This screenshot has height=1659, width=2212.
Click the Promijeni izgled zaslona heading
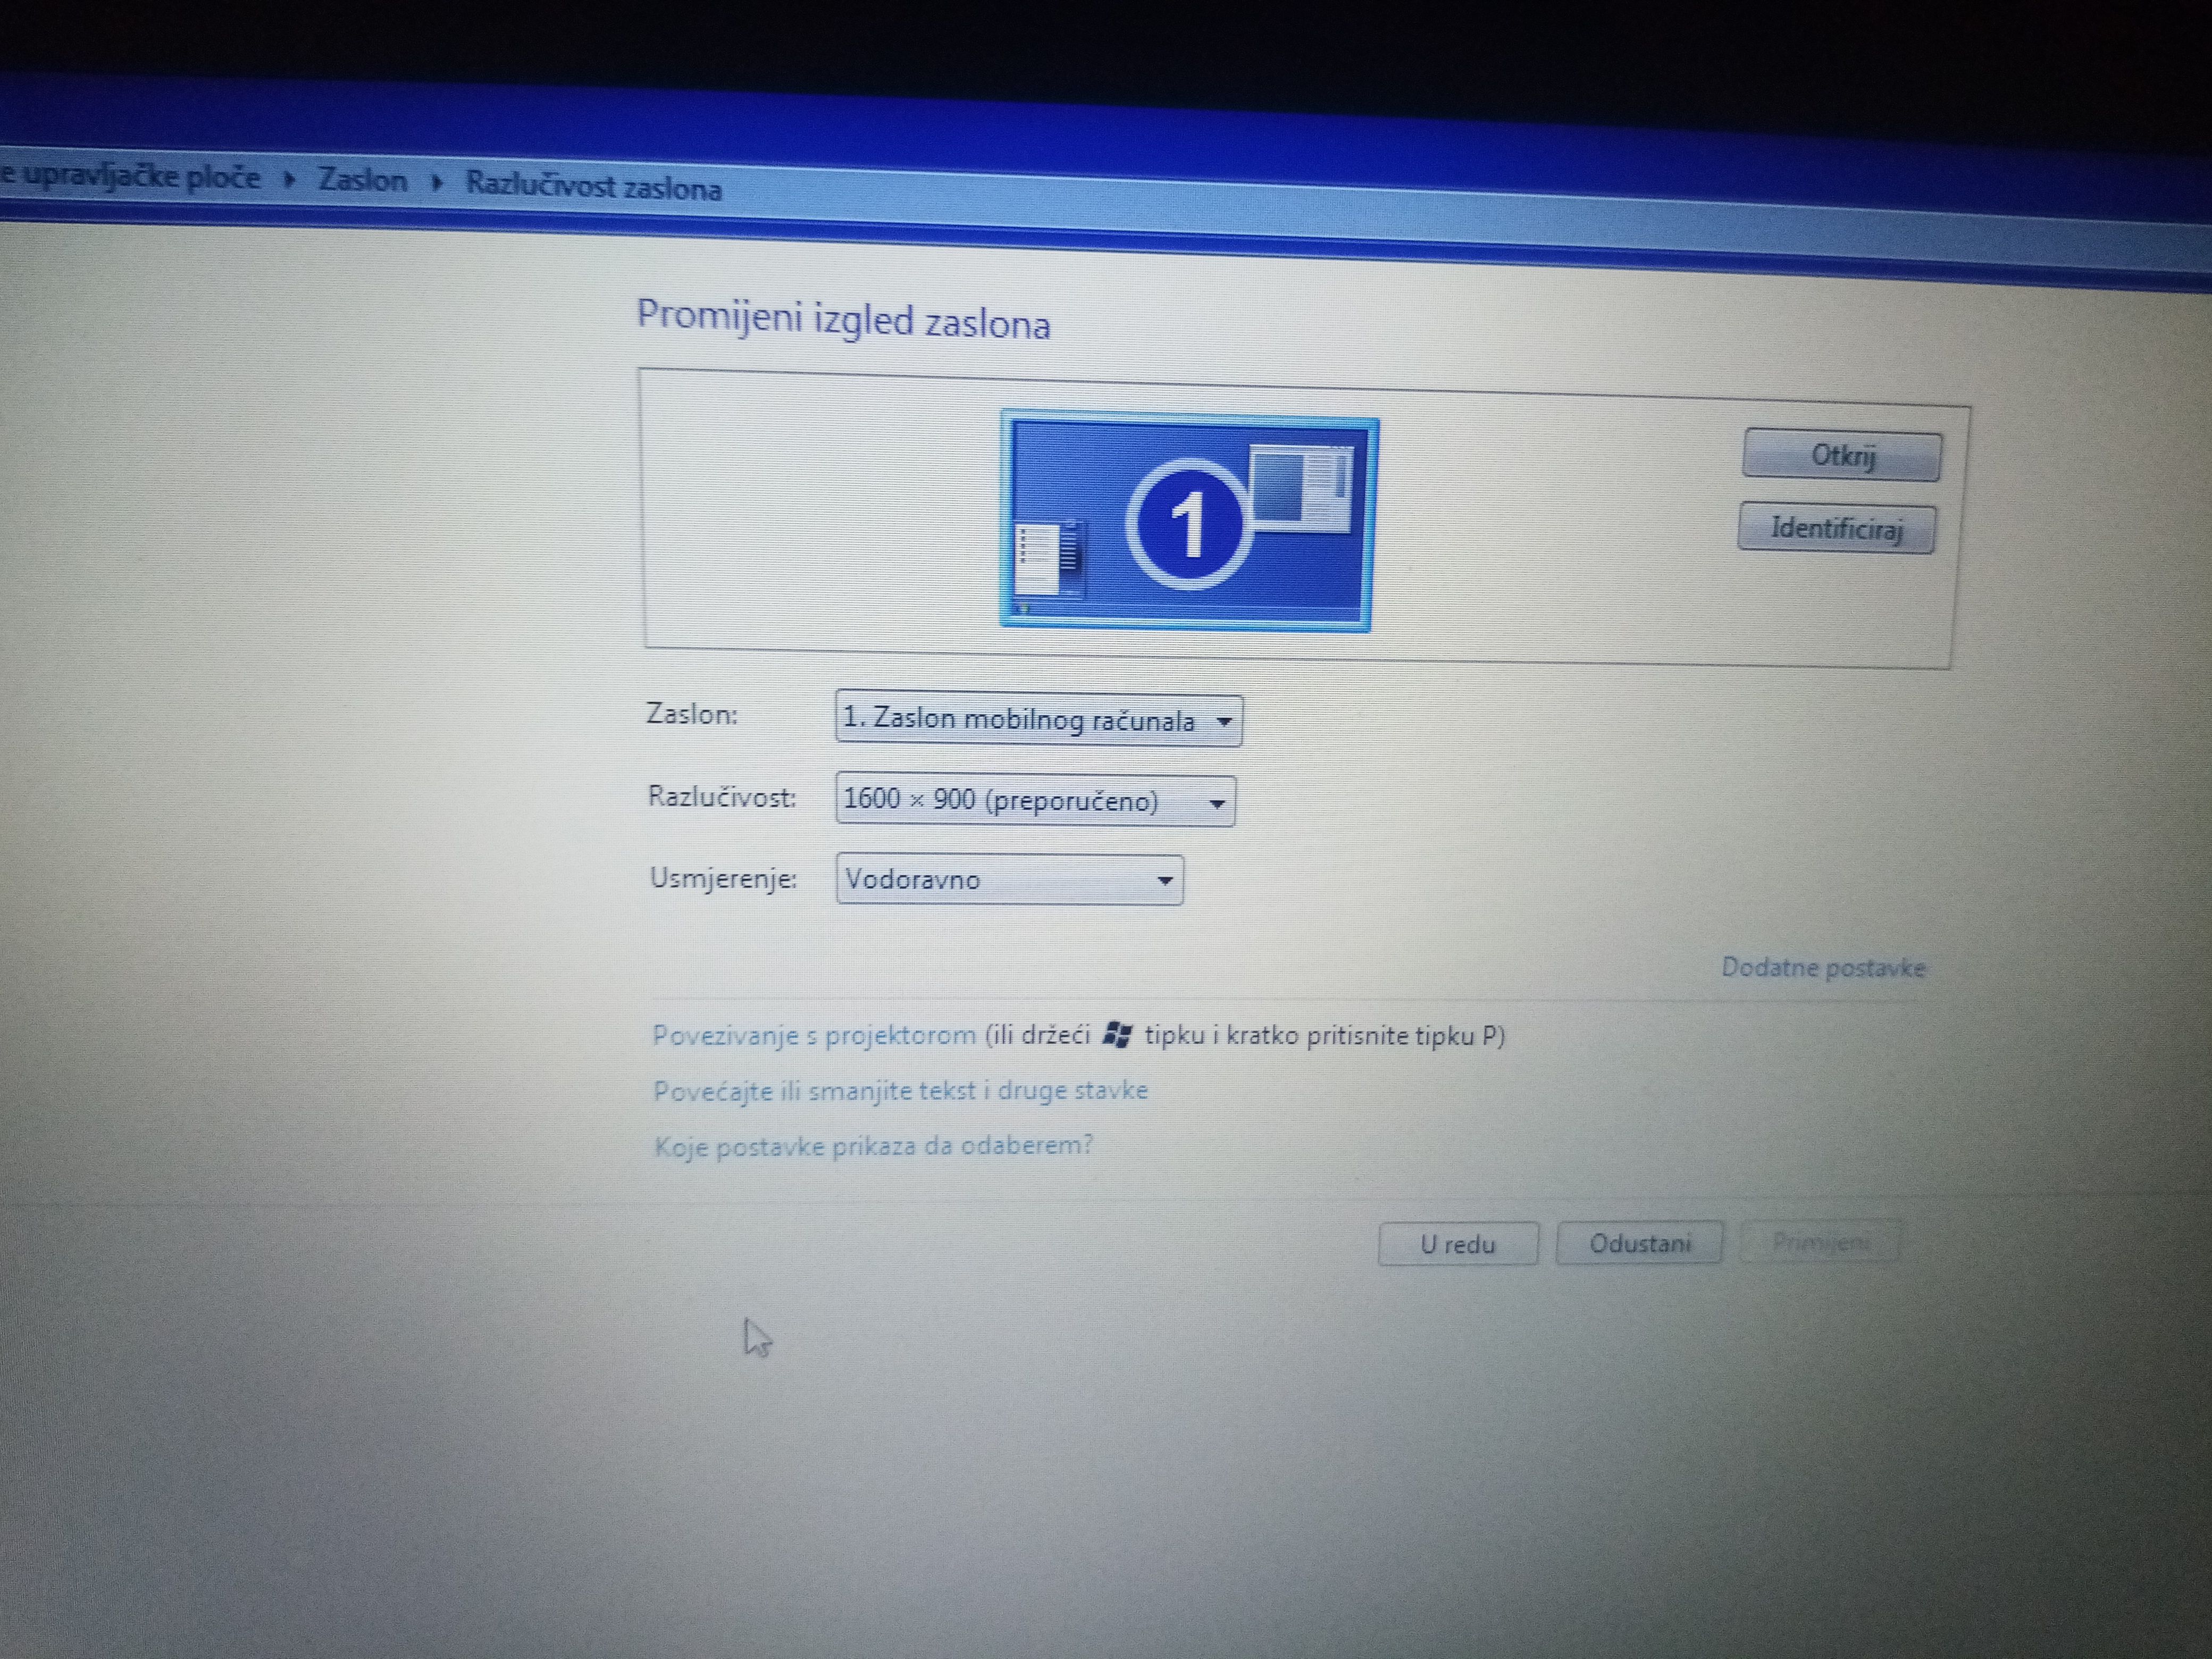[843, 320]
